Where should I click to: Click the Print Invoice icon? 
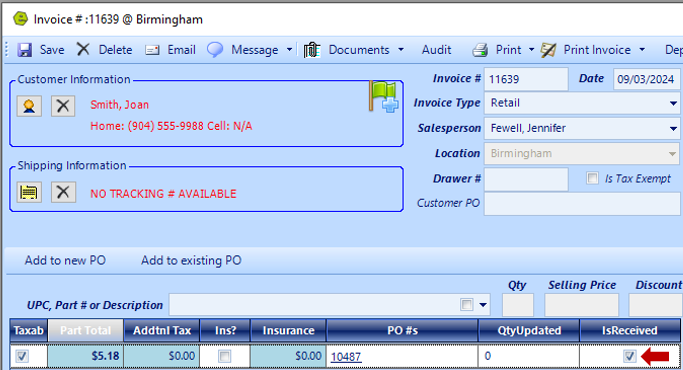click(x=548, y=50)
